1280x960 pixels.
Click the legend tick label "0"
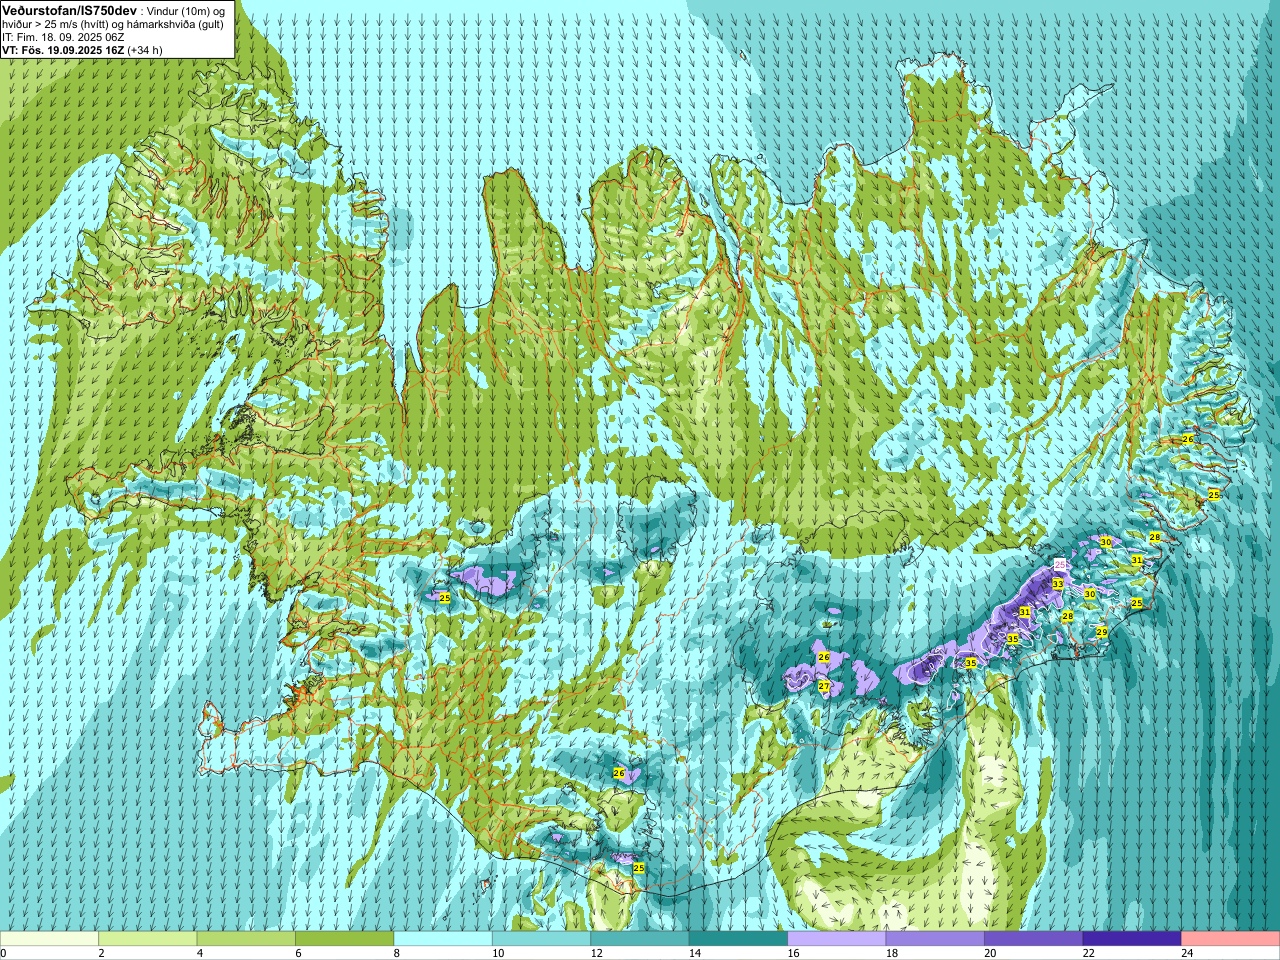click(x=3, y=953)
